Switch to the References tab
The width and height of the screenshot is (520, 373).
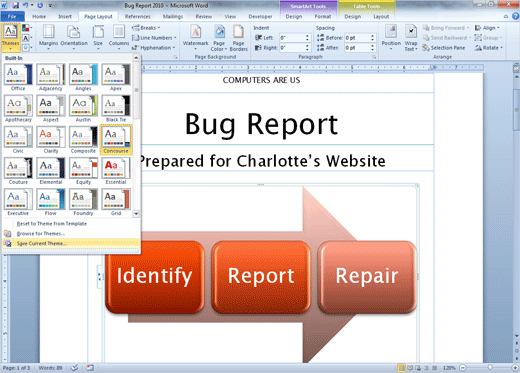[x=137, y=16]
